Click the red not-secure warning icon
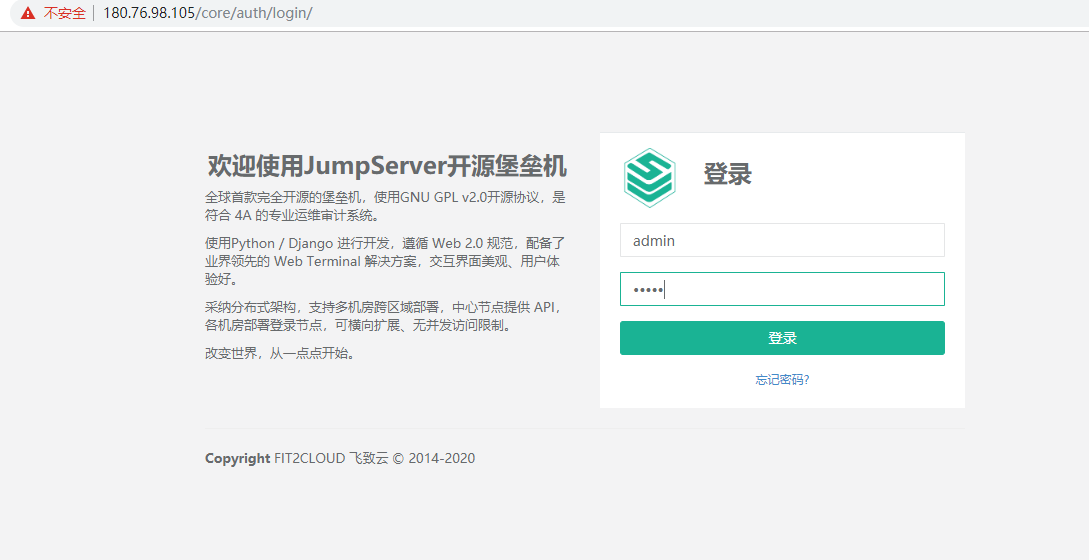 tap(28, 13)
